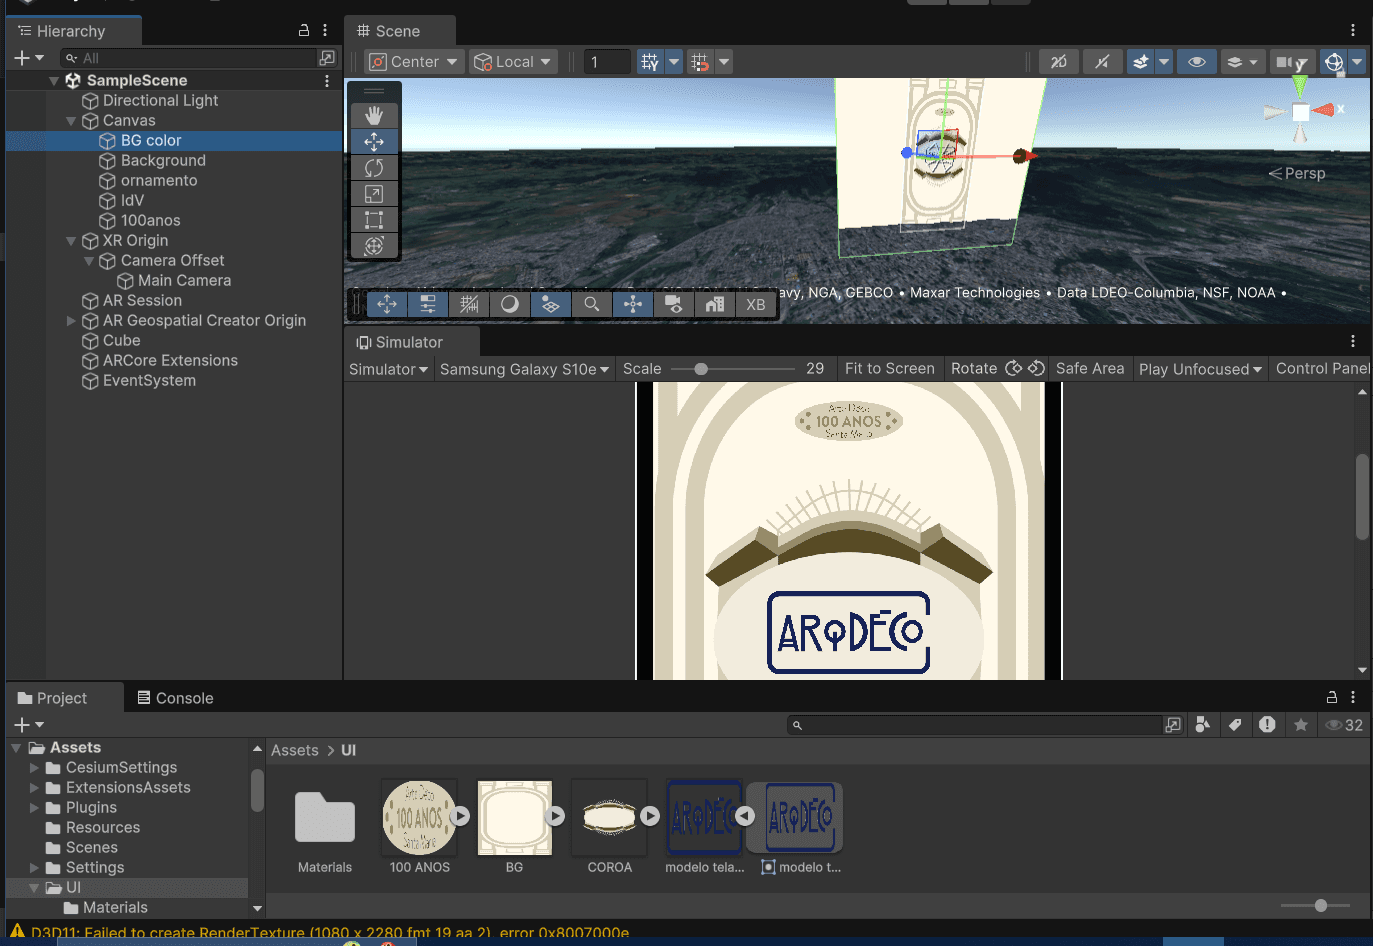Switch to the Console tab

175,698
